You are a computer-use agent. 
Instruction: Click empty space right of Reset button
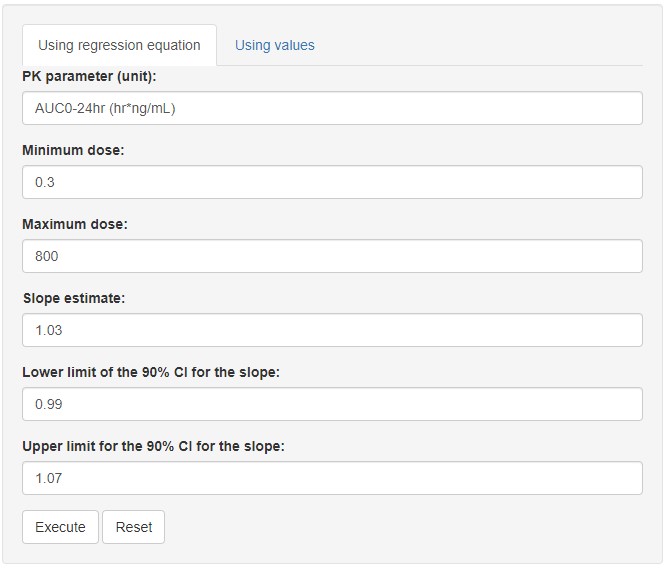coord(400,527)
